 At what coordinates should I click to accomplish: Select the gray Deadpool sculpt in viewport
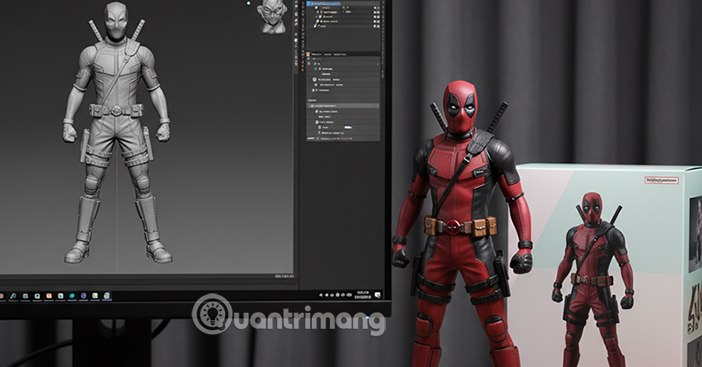pyautogui.click(x=116, y=132)
